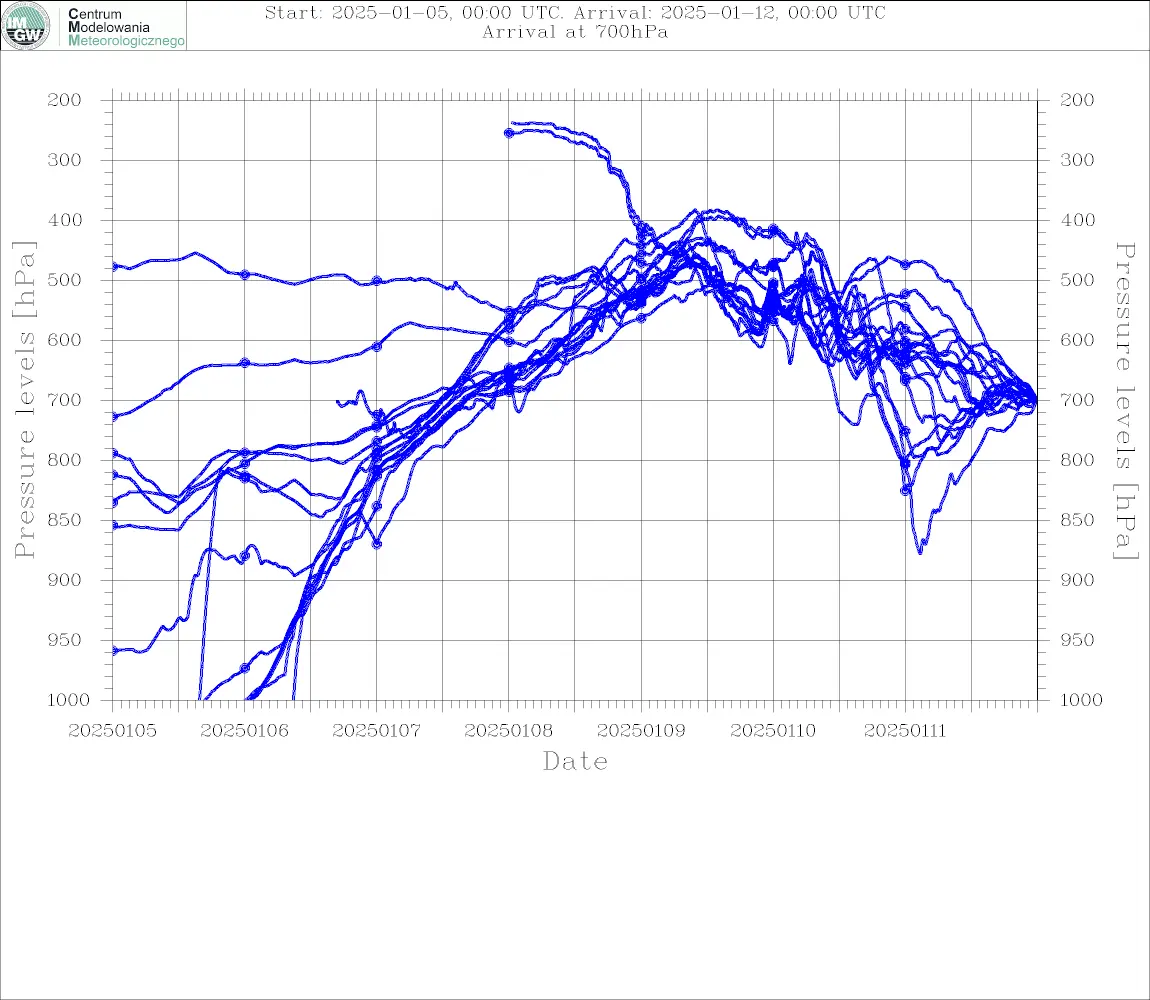
Task: Click the trajectory convergence point at 700hPa arrival
Action: pyautogui.click(x=1036, y=401)
